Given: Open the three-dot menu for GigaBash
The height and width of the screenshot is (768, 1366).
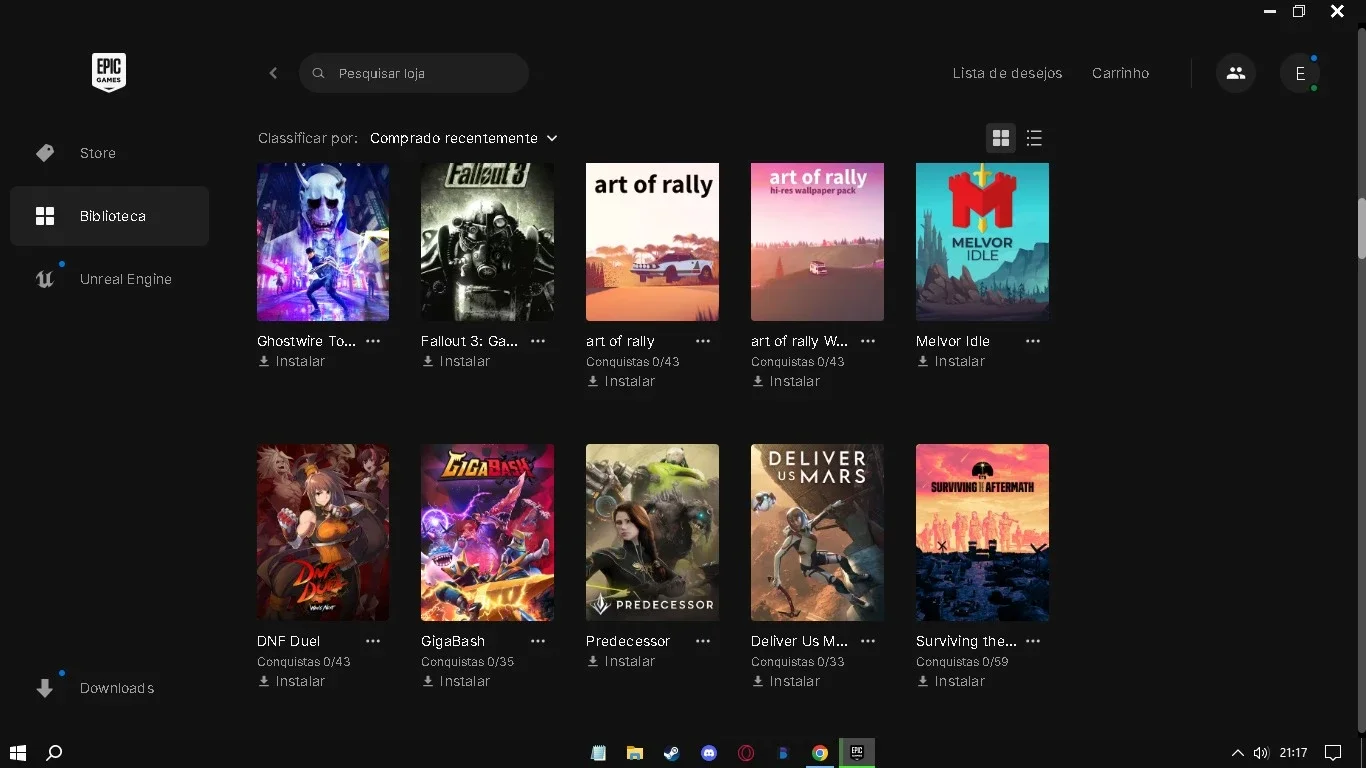Looking at the screenshot, I should (538, 641).
